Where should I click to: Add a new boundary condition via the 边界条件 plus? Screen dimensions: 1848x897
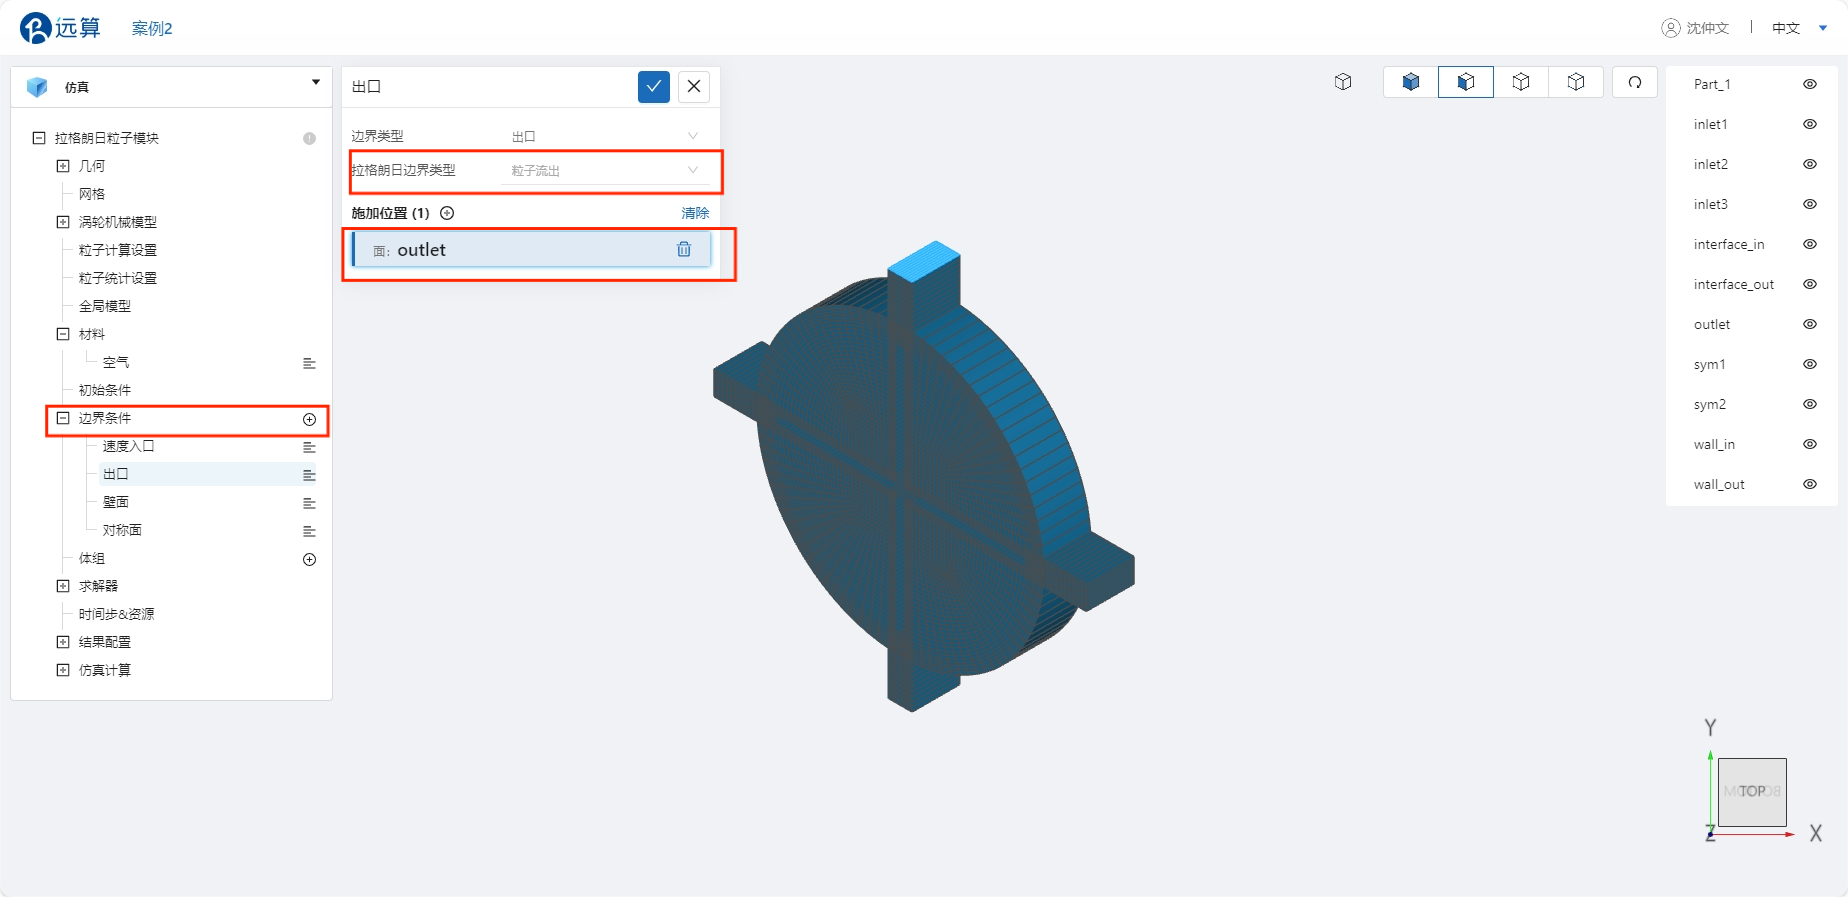[x=309, y=419]
